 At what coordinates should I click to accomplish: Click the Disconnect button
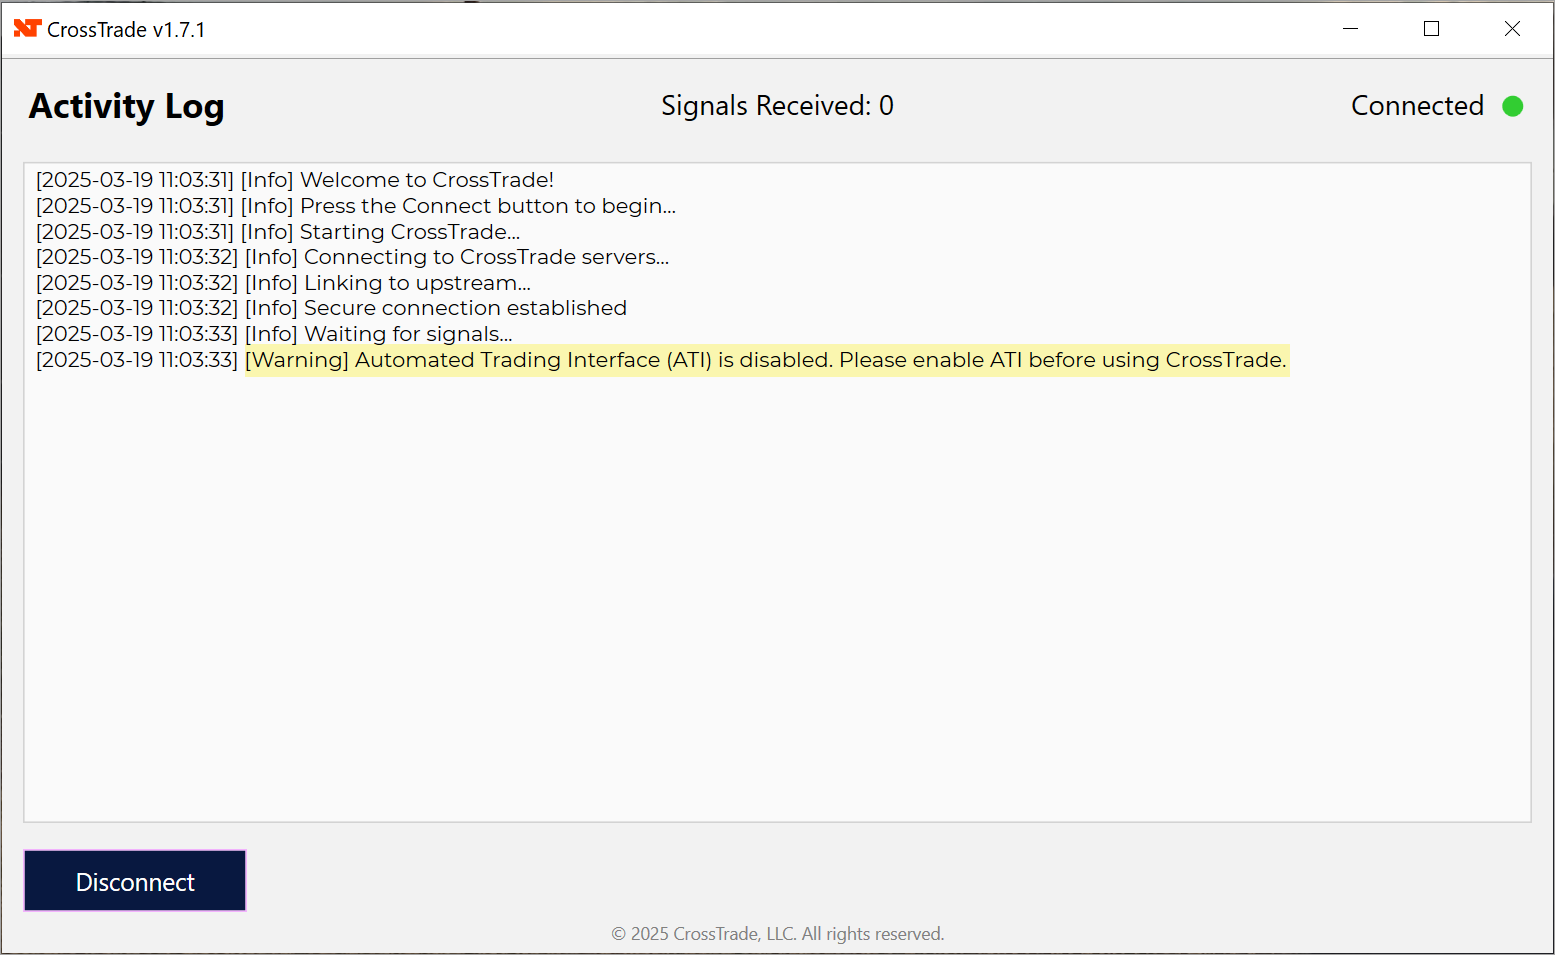click(135, 881)
